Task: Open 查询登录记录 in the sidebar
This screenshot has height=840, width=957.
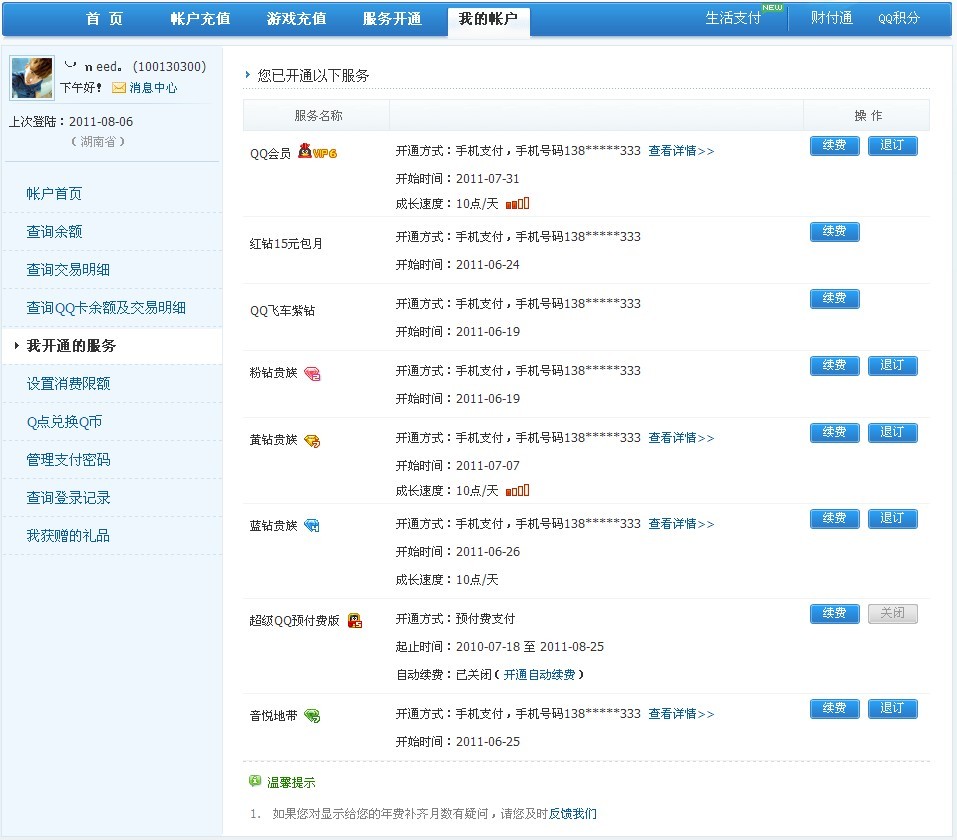Action: pos(68,498)
